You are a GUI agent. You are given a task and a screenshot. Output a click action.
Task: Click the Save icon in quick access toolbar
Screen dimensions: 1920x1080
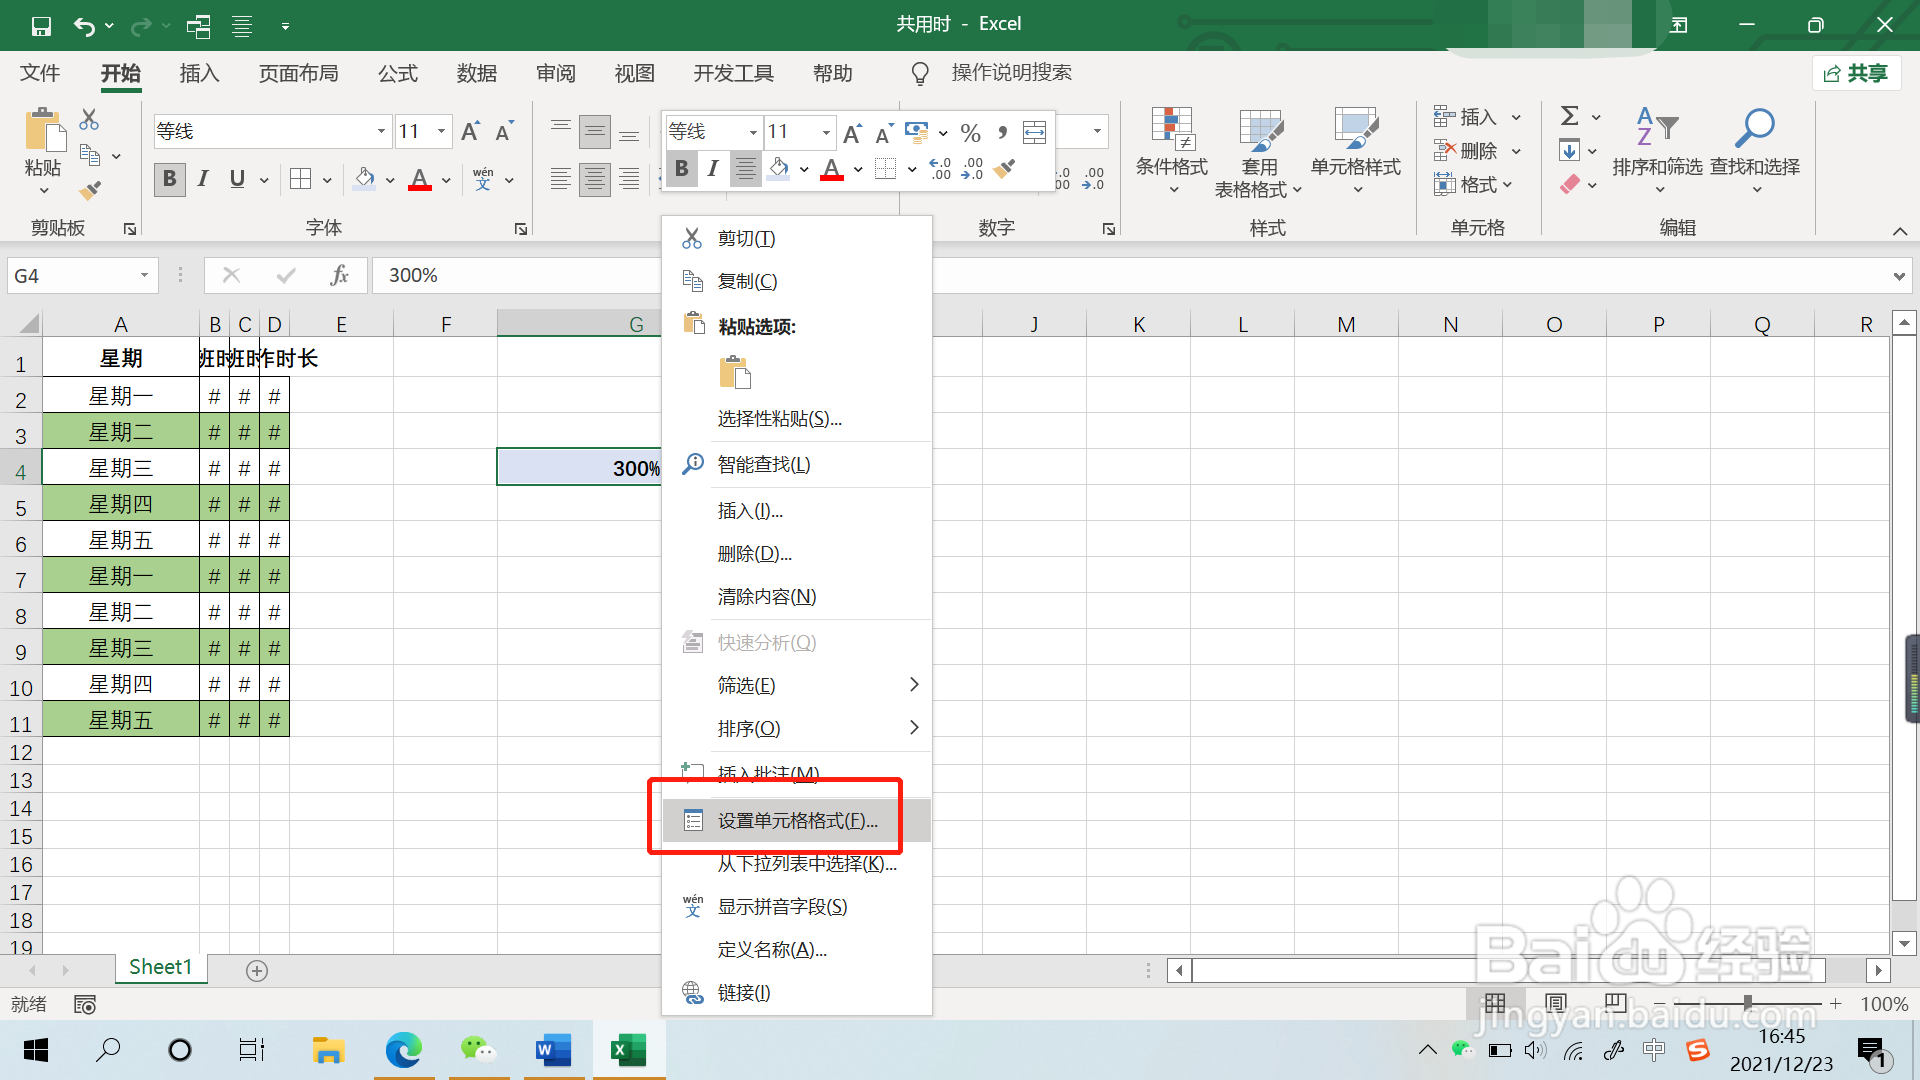41,25
